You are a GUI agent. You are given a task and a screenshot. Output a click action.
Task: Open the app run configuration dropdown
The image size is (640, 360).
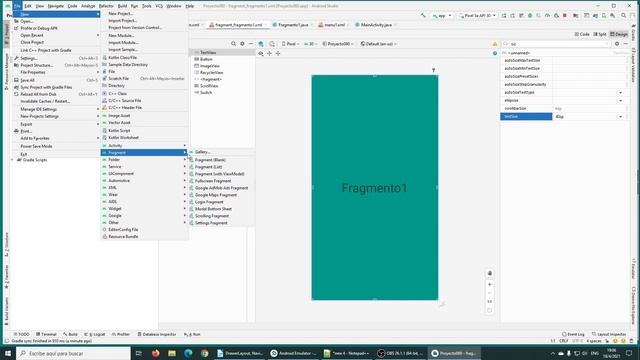coord(442,16)
